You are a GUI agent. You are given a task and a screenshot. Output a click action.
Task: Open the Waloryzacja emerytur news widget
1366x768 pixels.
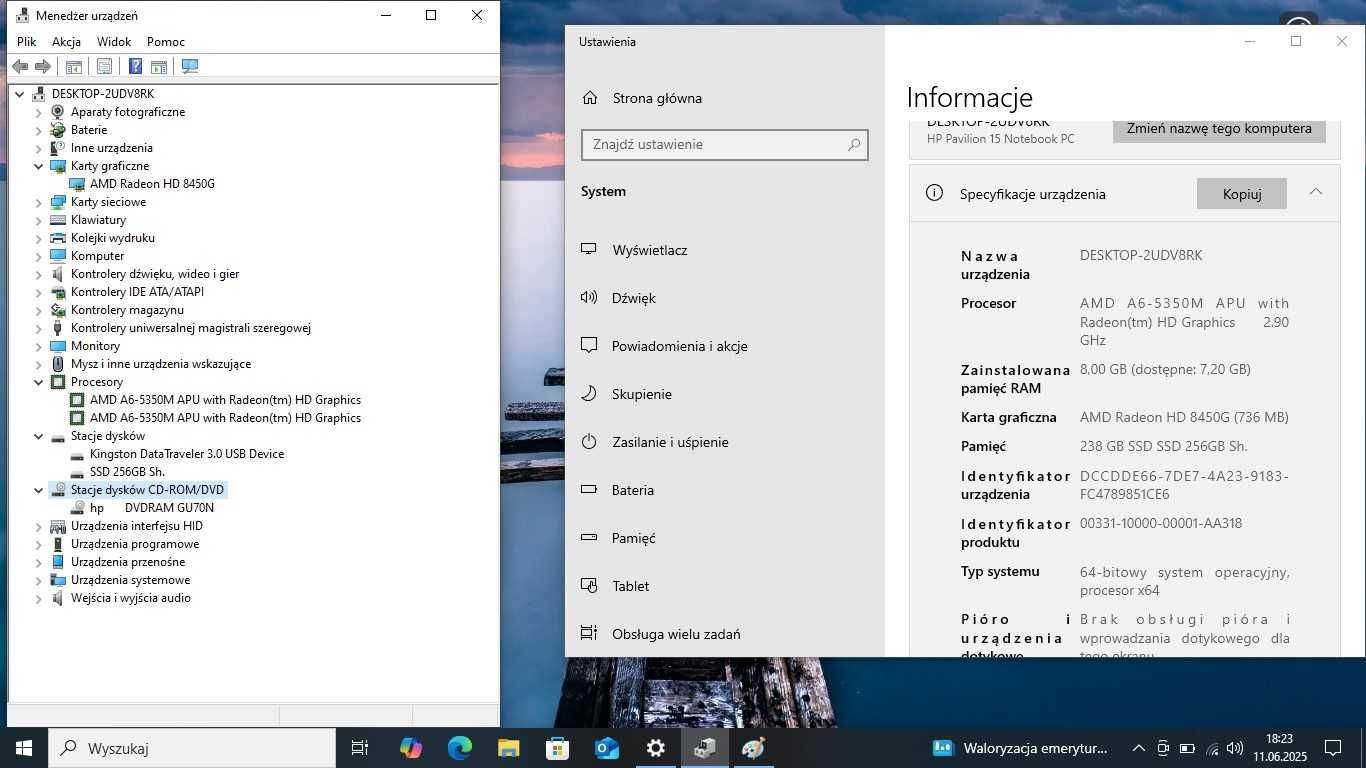pyautogui.click(x=1020, y=748)
